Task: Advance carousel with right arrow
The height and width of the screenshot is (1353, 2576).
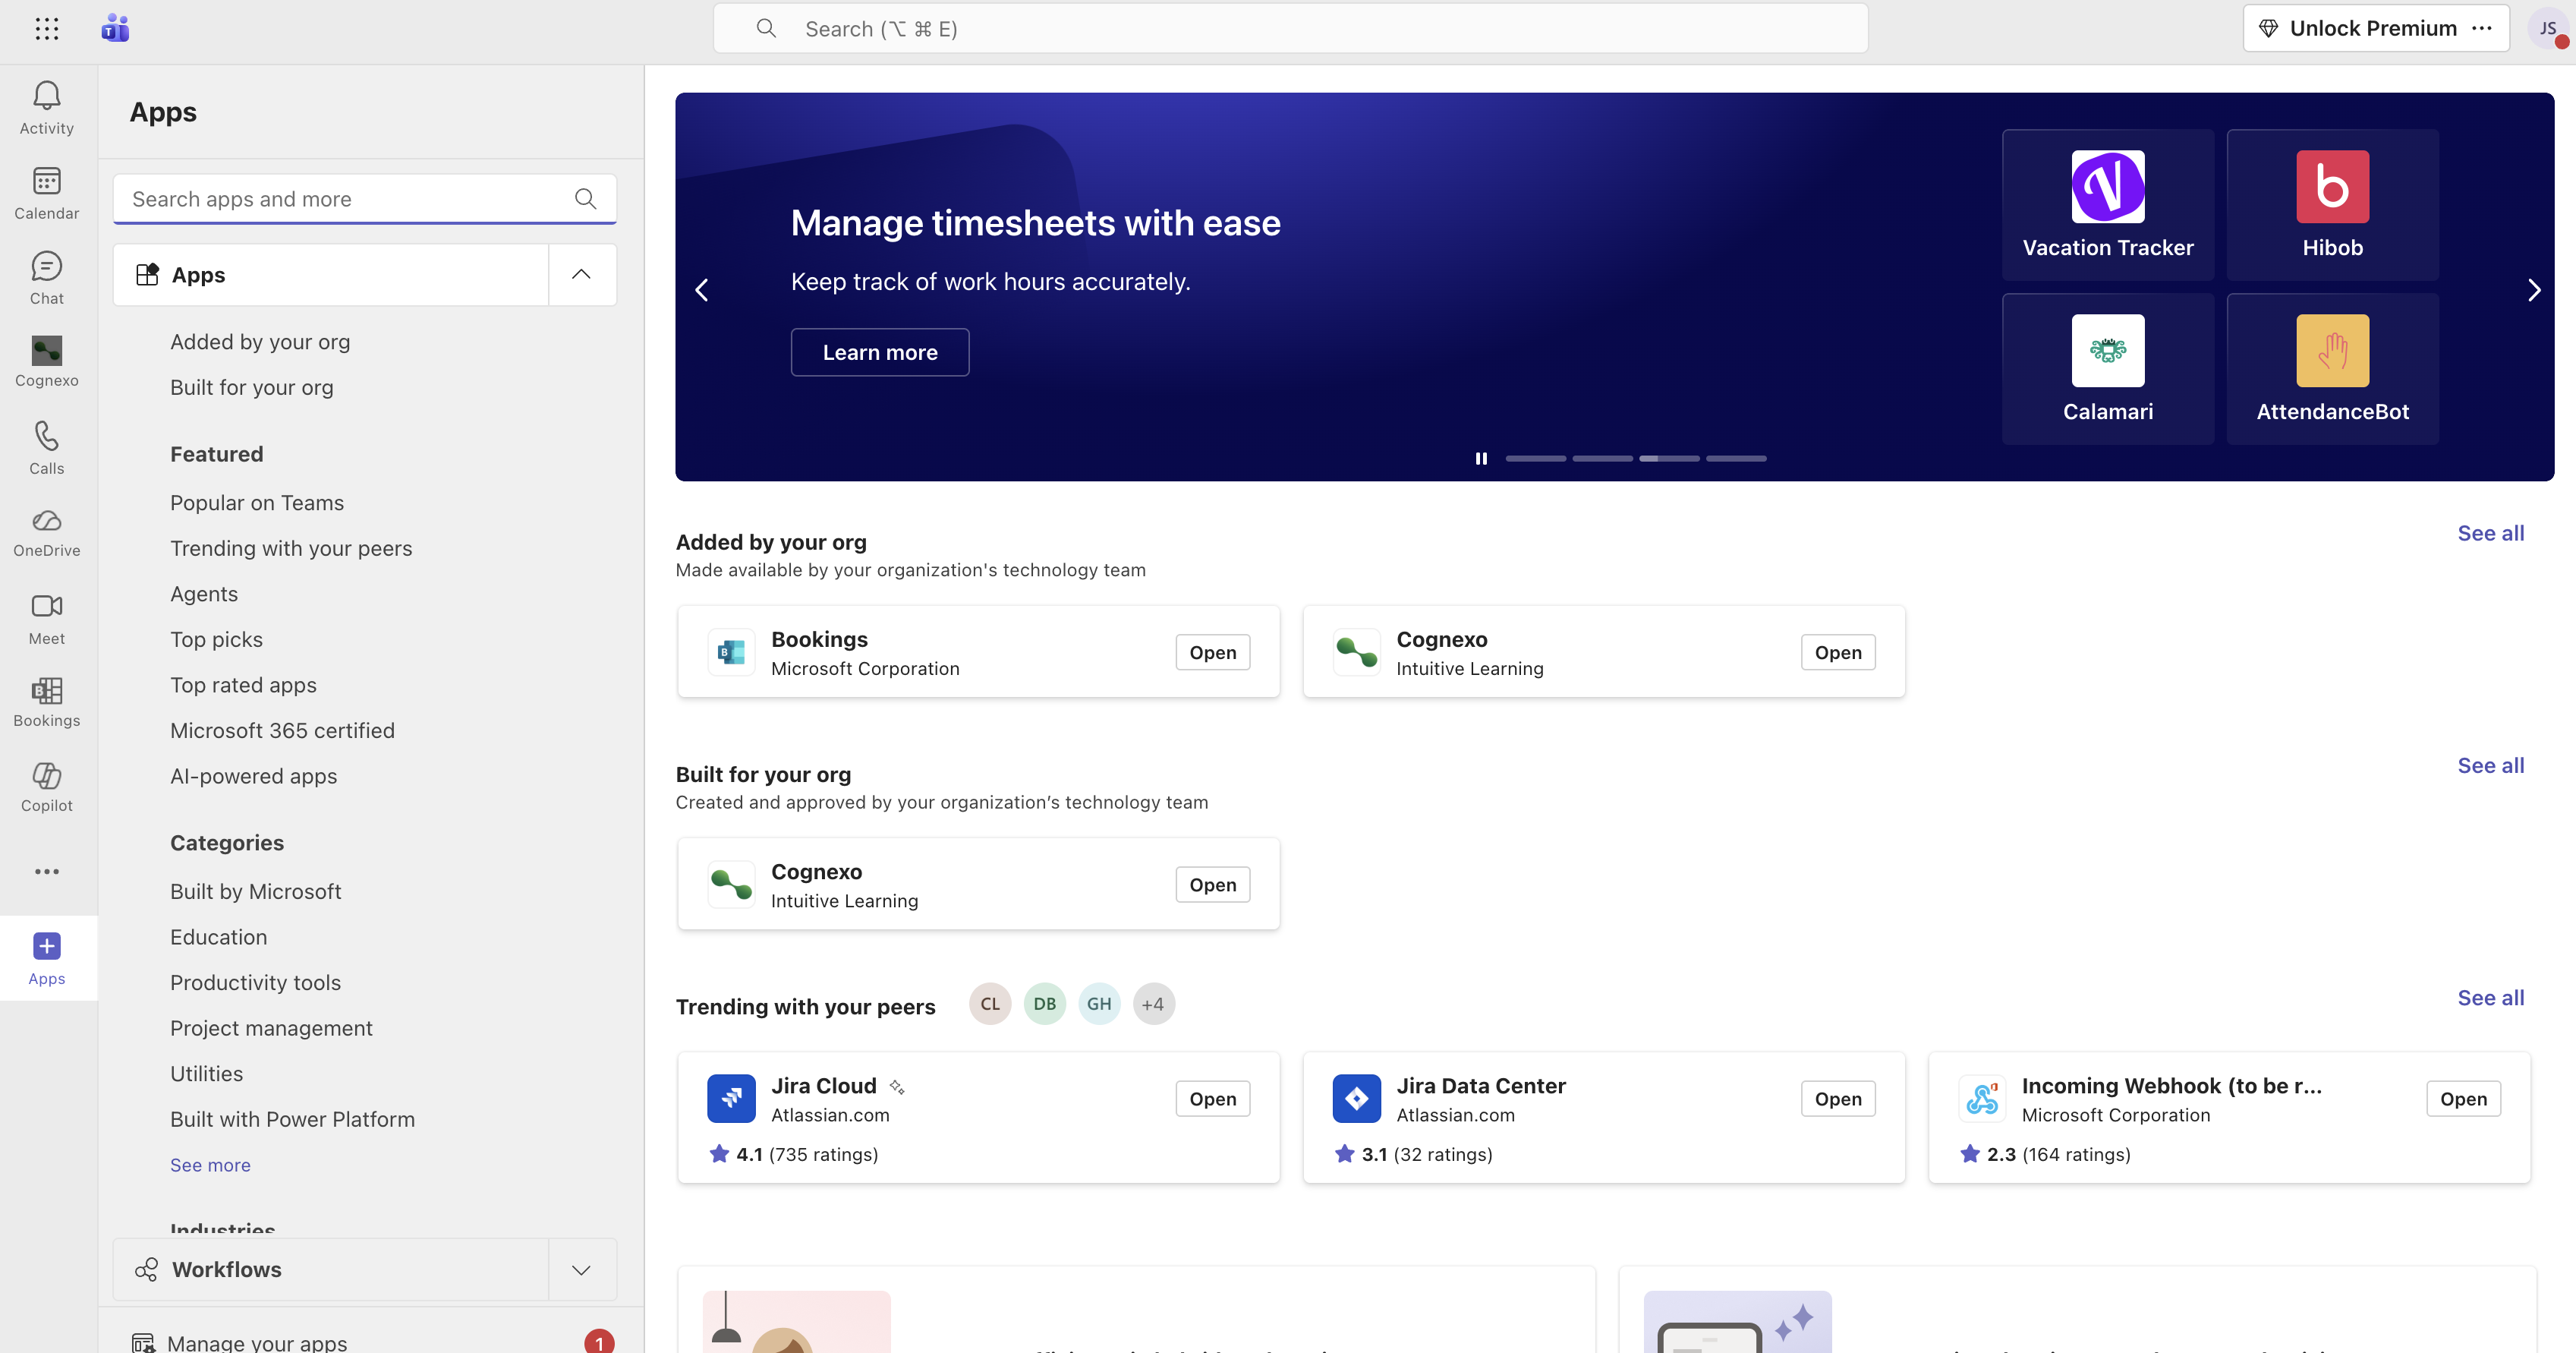Action: tap(2534, 289)
